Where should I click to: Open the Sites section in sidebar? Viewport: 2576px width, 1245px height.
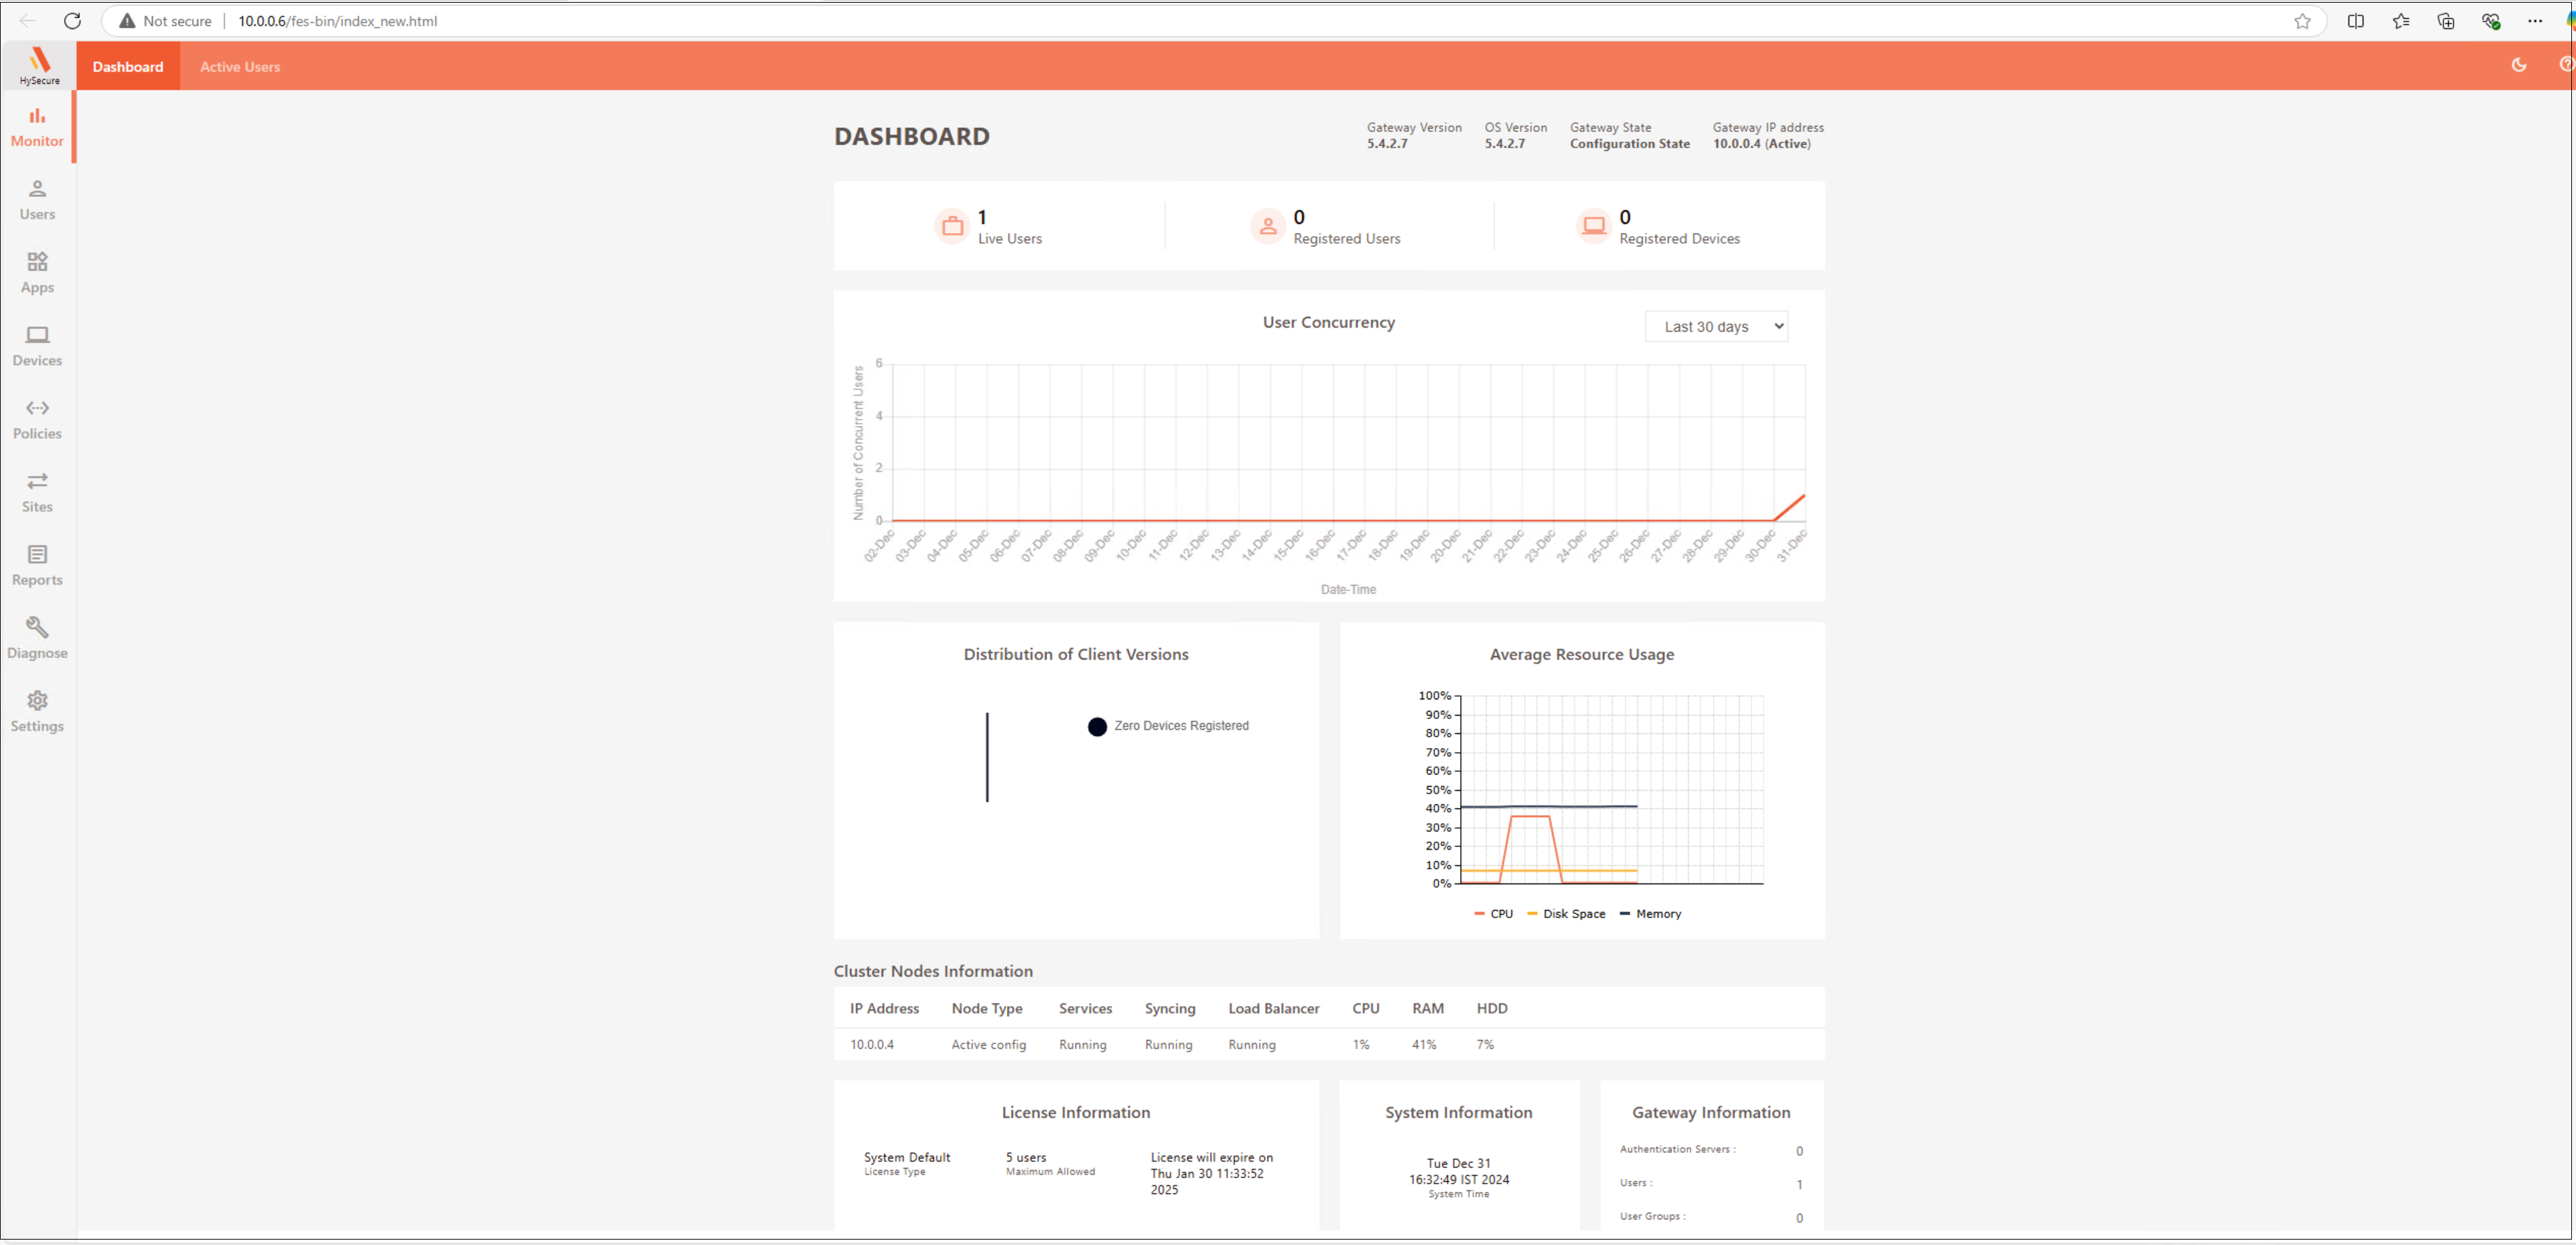[x=37, y=492]
